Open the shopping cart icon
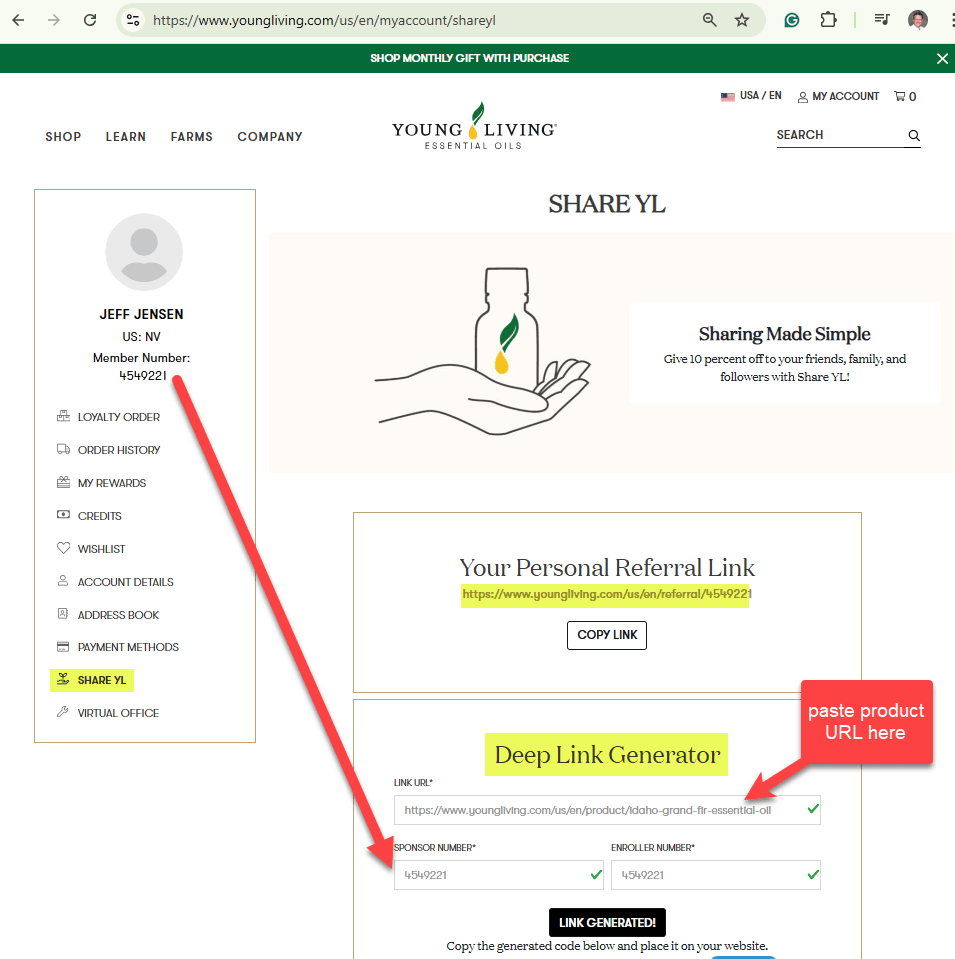 click(899, 96)
